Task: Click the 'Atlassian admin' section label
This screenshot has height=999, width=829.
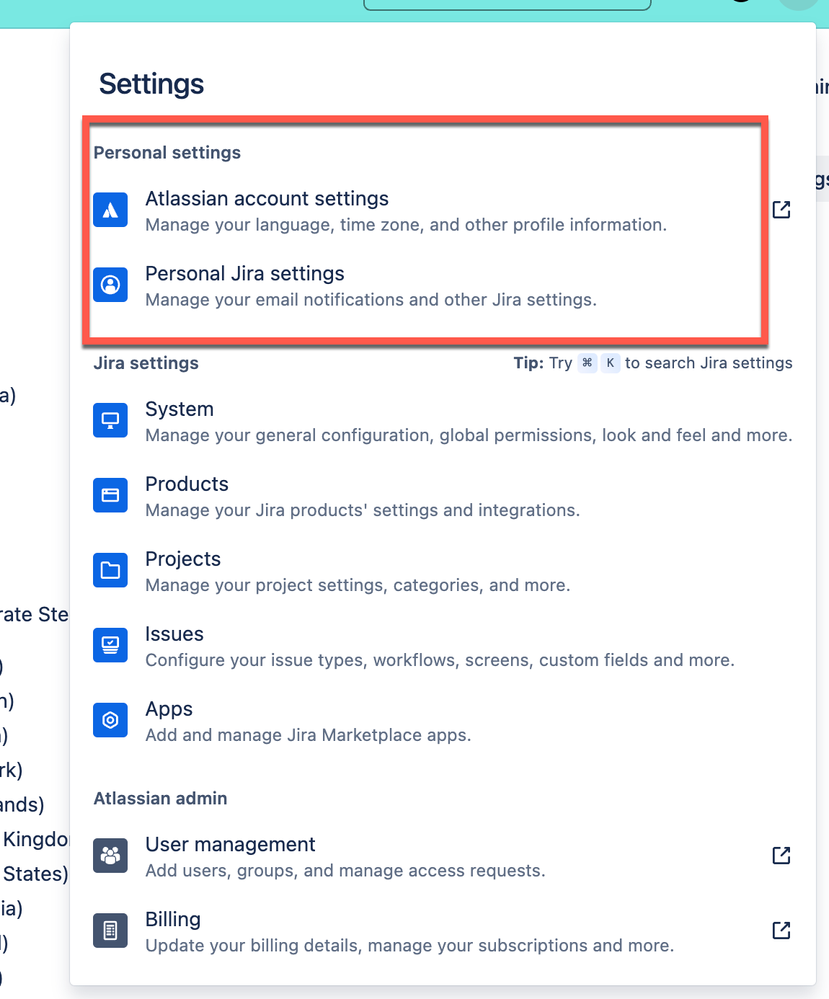Action: (x=160, y=798)
